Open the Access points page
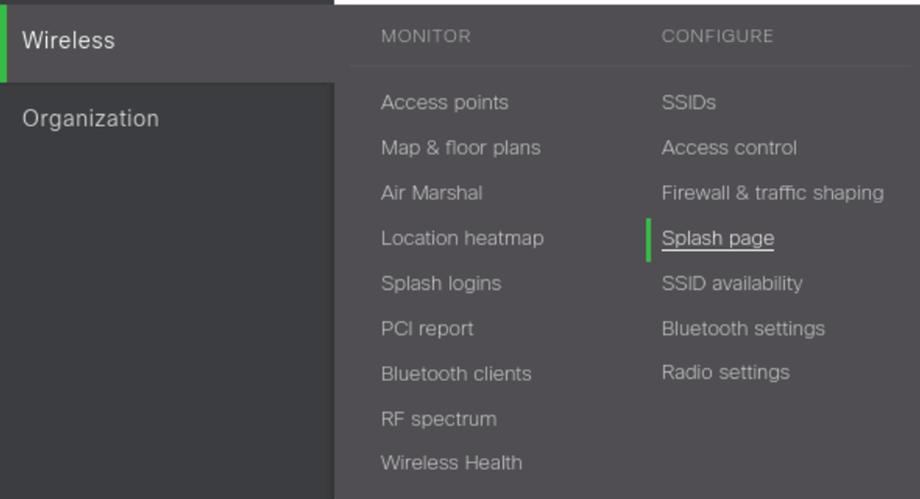Screen dimensions: 920x499 [444, 102]
